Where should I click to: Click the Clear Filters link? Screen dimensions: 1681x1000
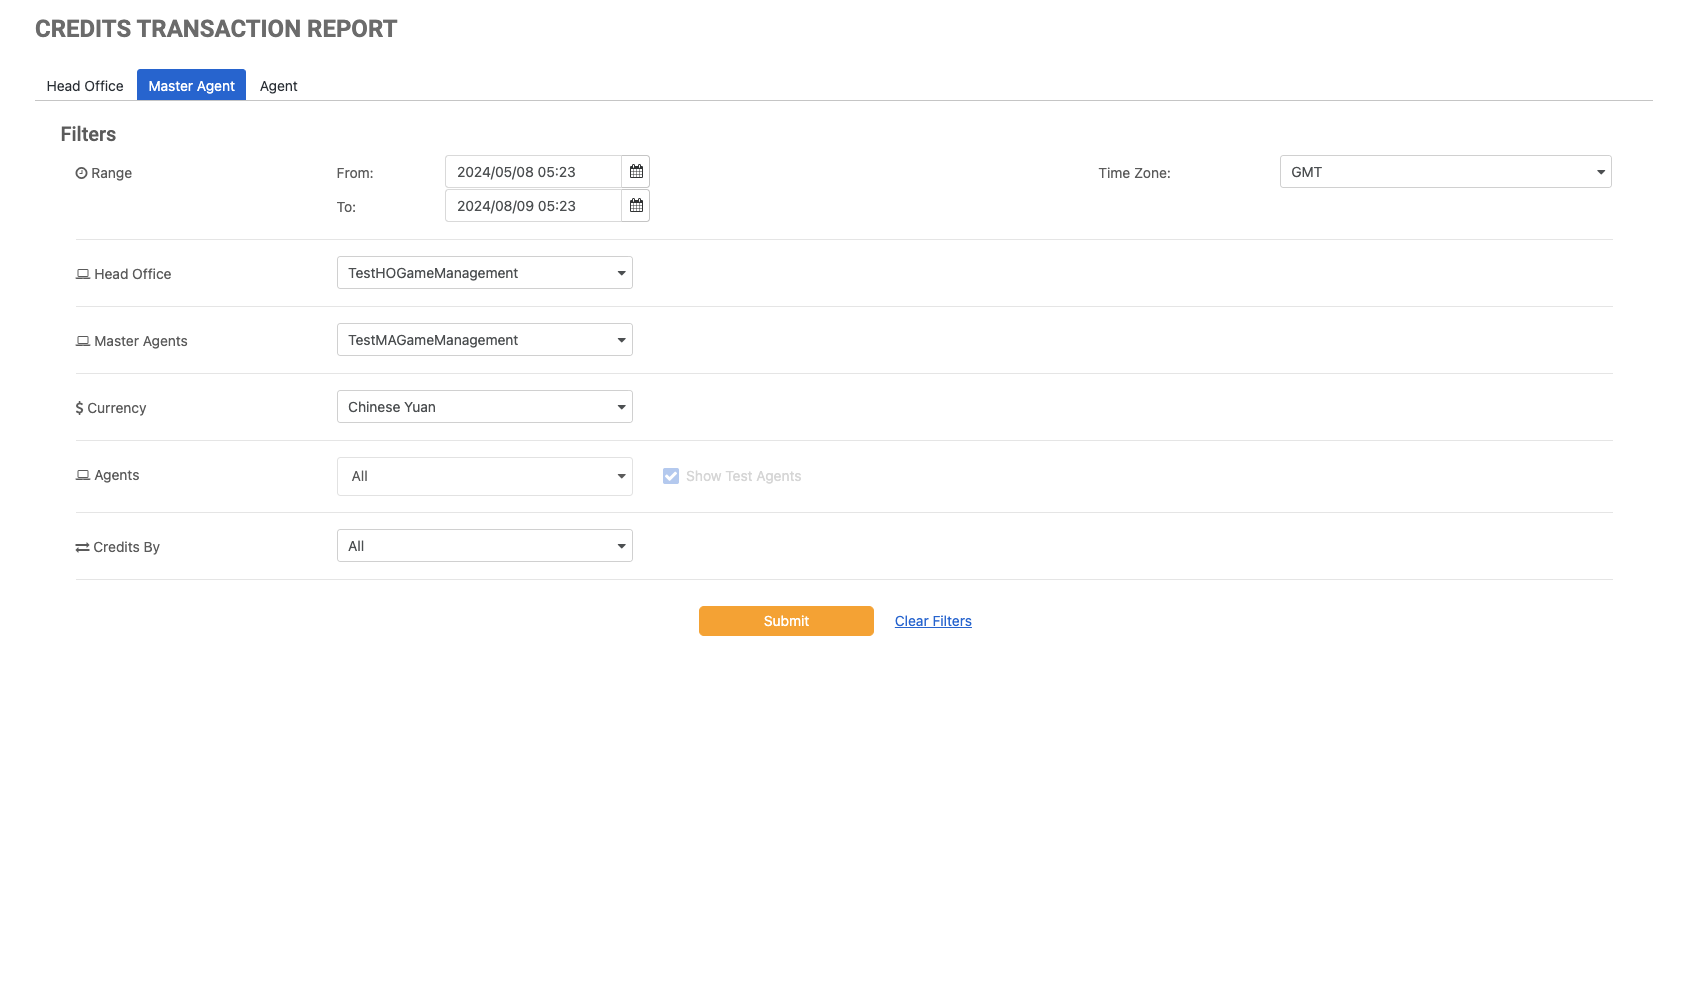coord(933,621)
